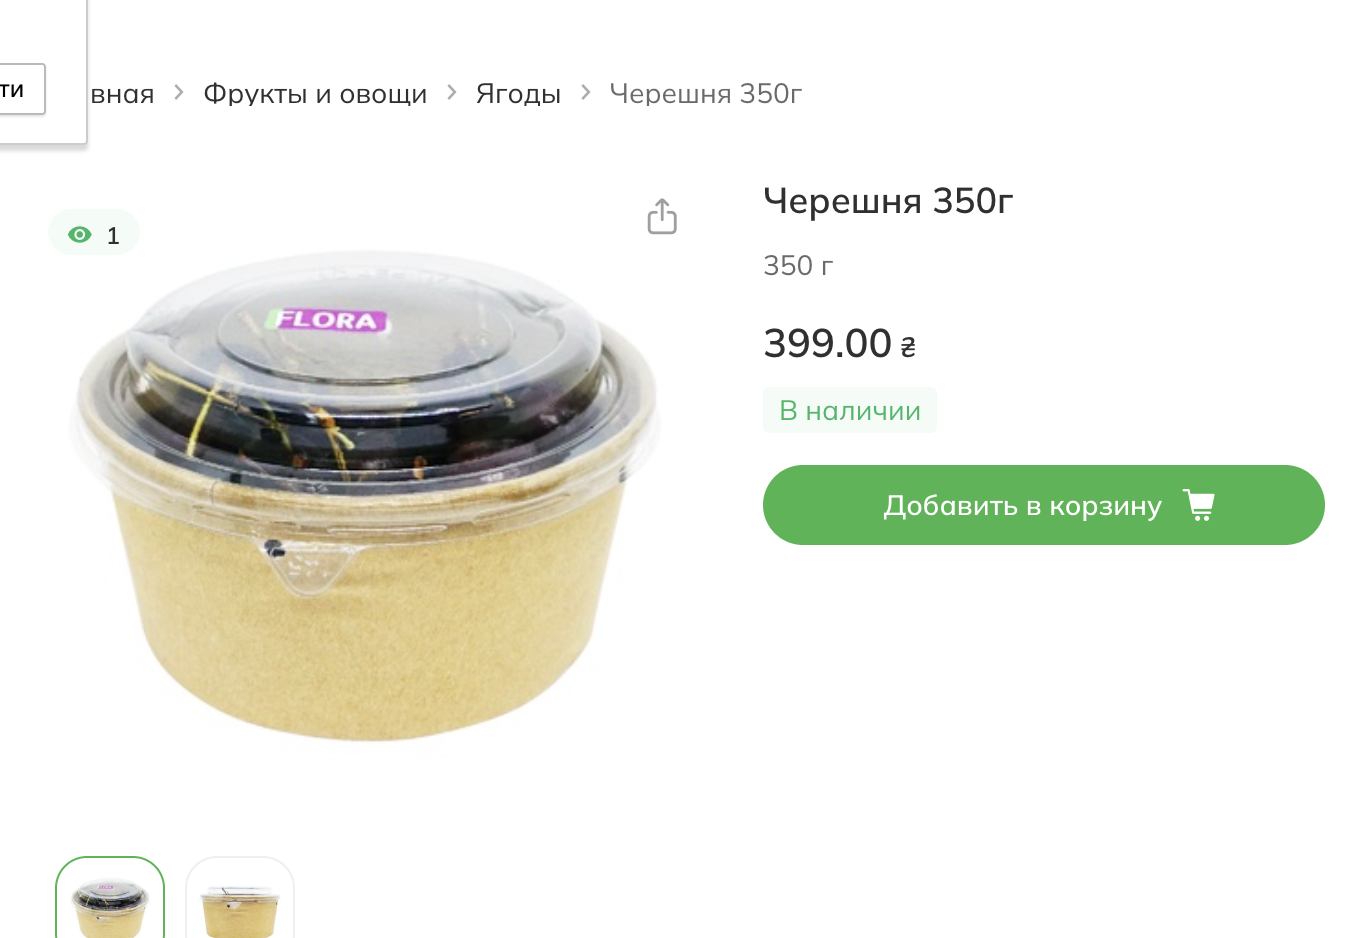Select the first product thumbnail
Screen dimensions: 1362x938
pos(110,898)
